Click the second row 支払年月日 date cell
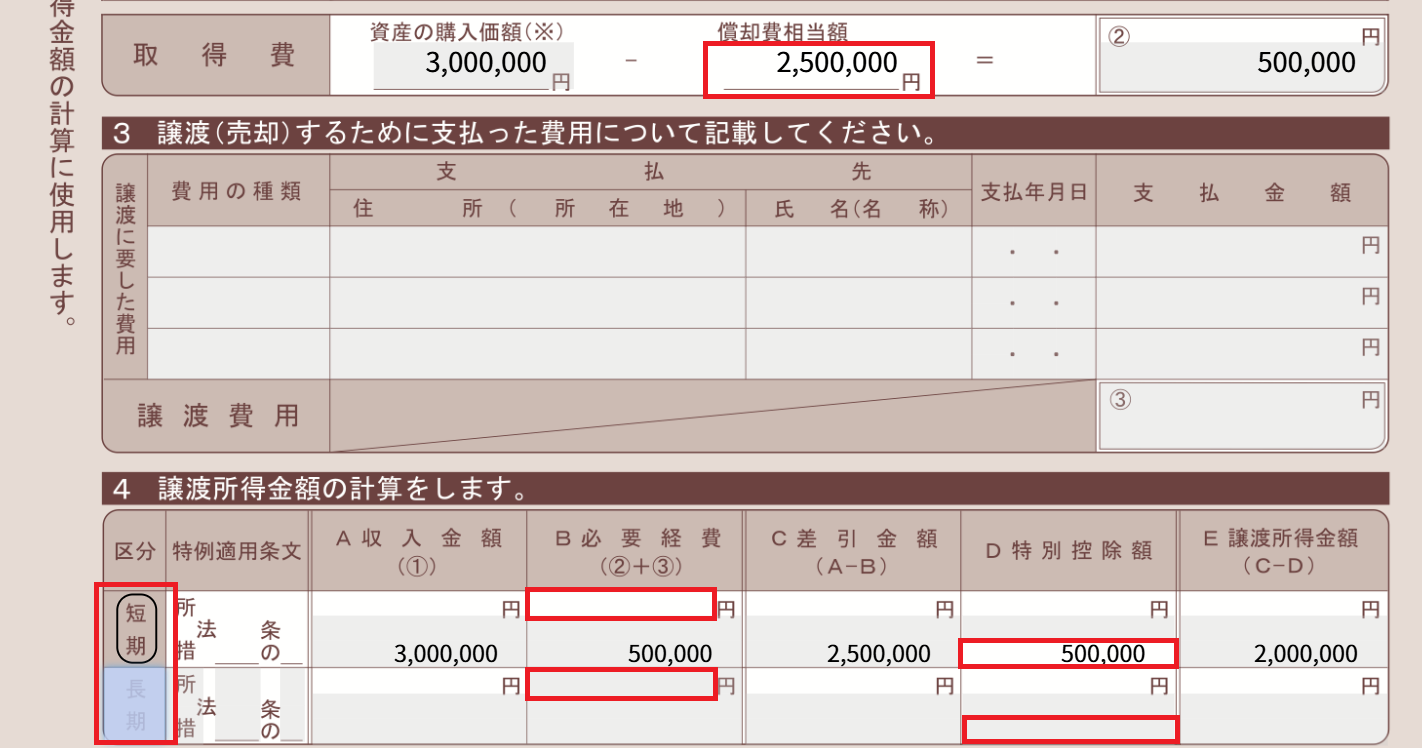 click(x=1034, y=303)
